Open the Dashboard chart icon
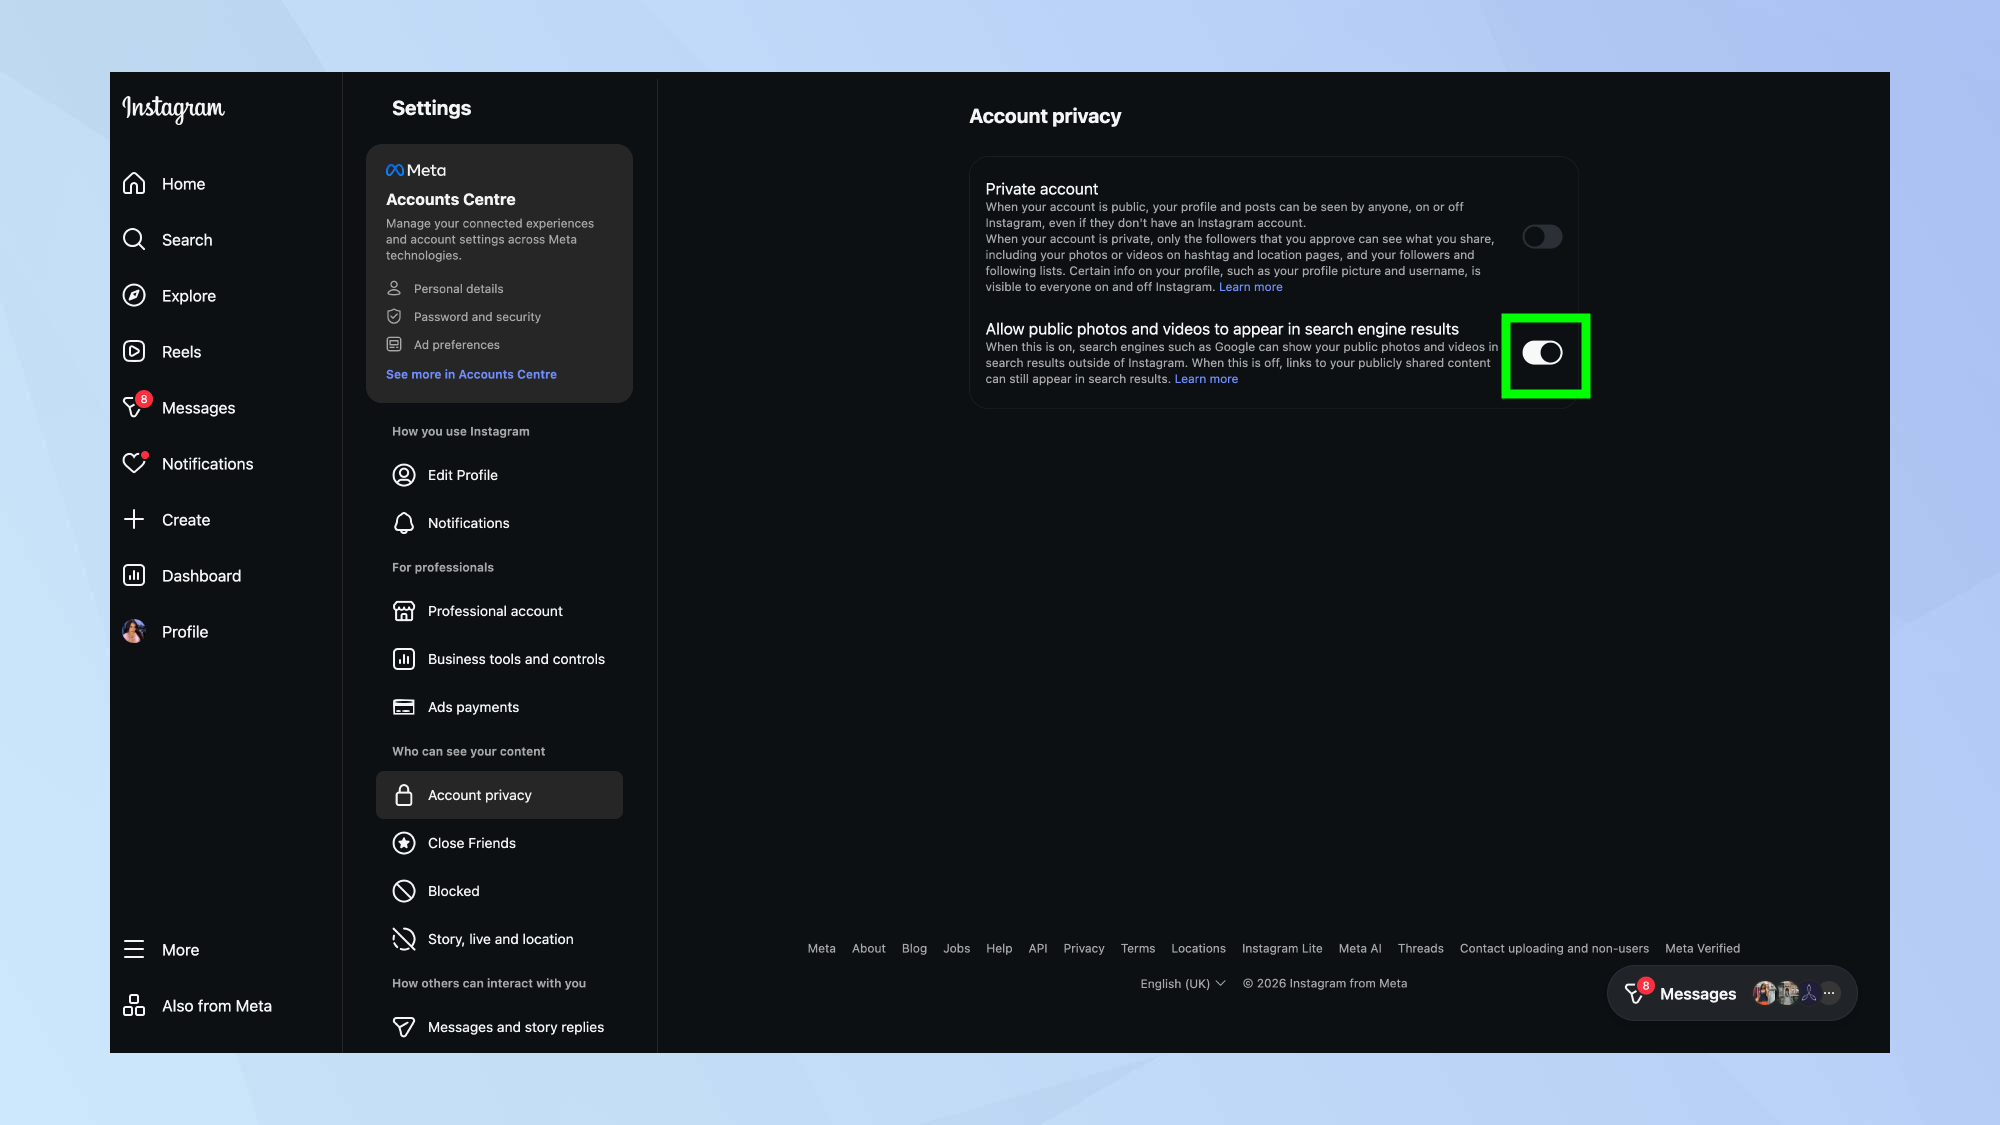2000x1125 pixels. click(134, 576)
